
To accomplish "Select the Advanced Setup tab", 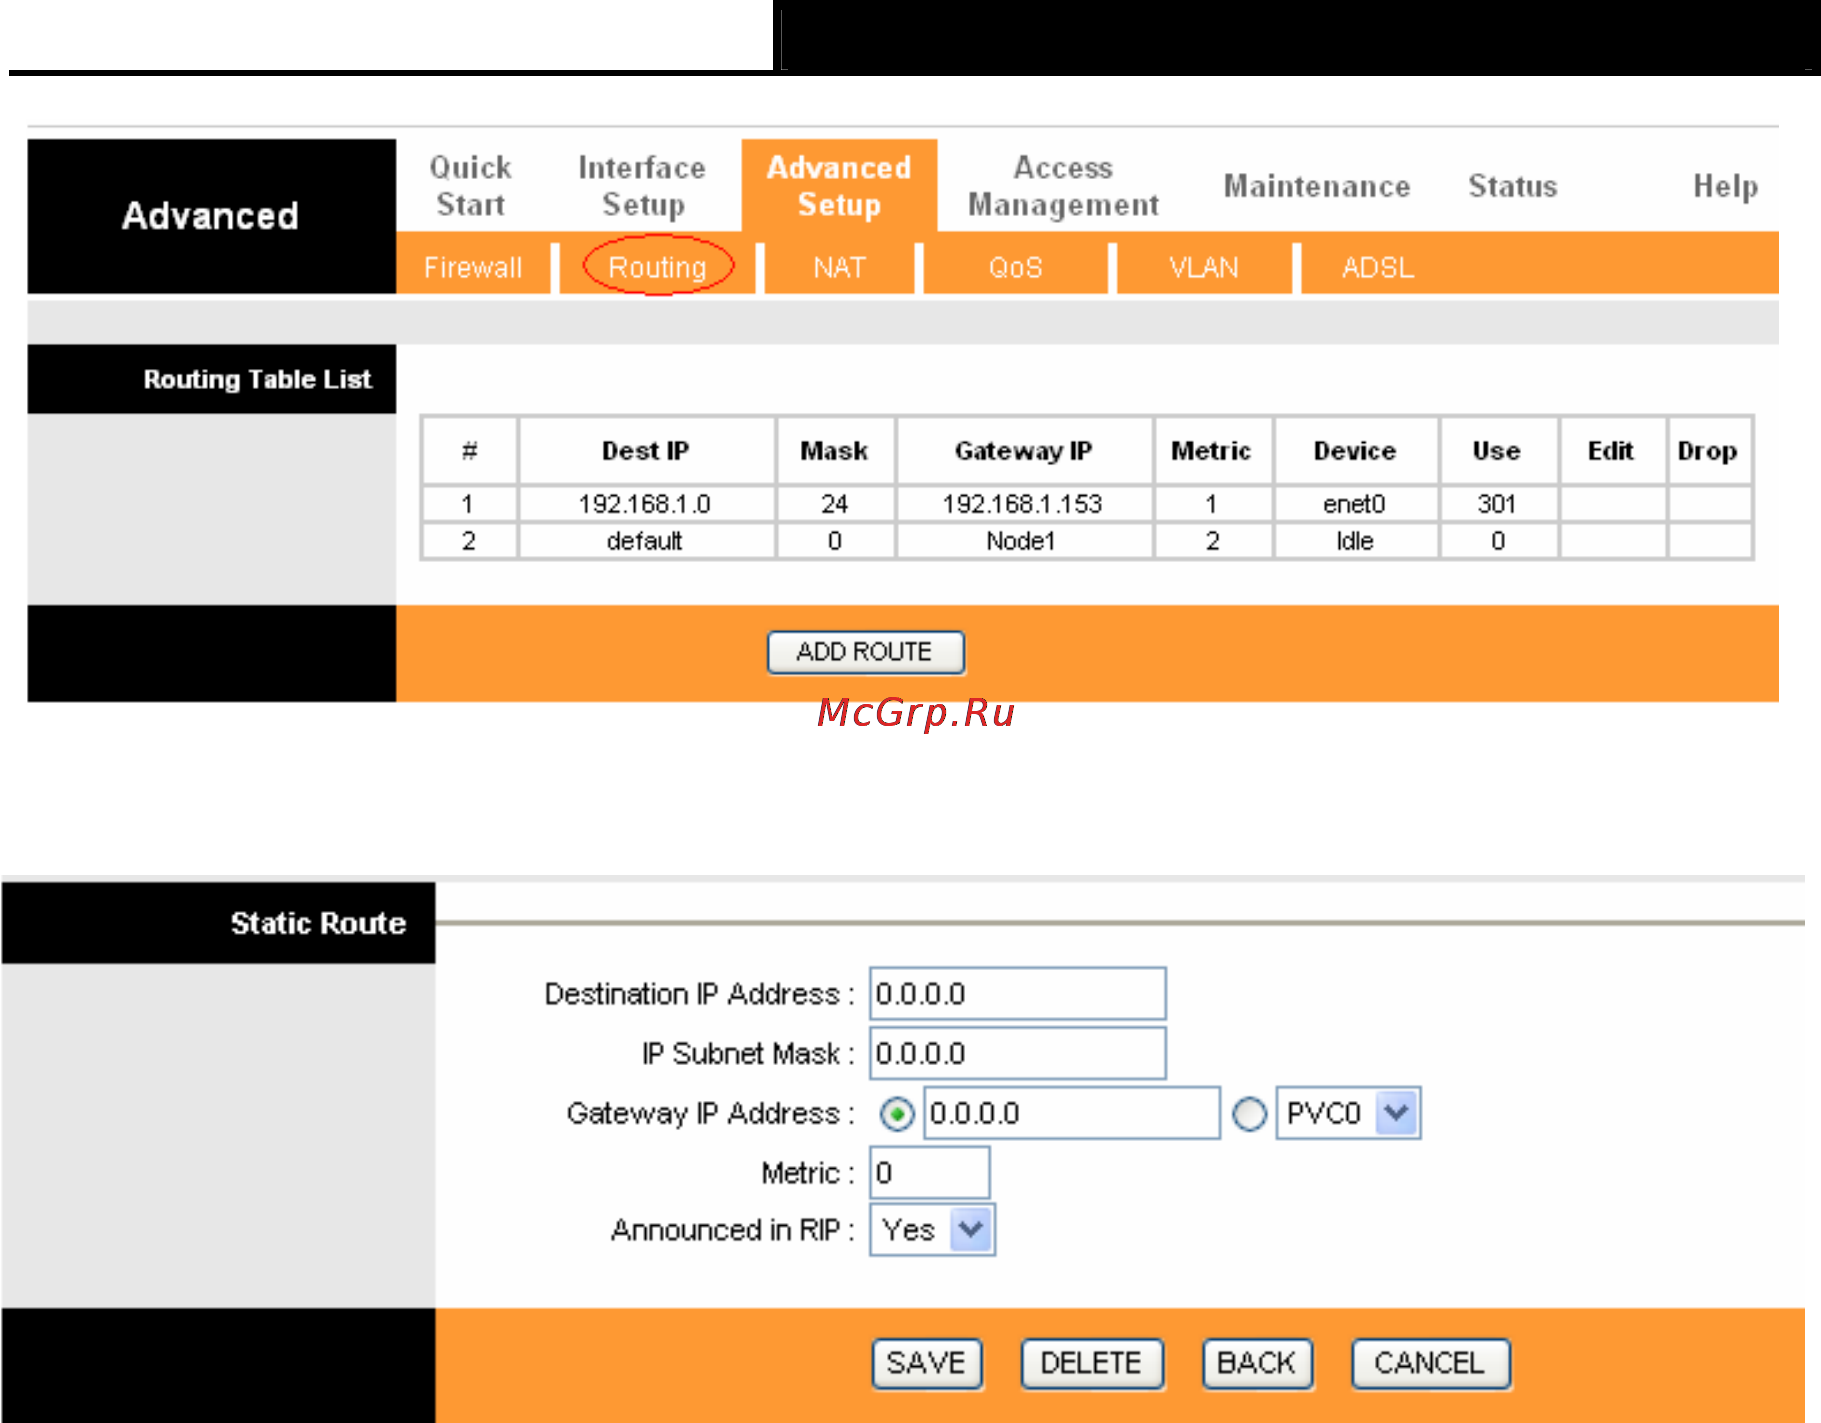I will 839,186.
